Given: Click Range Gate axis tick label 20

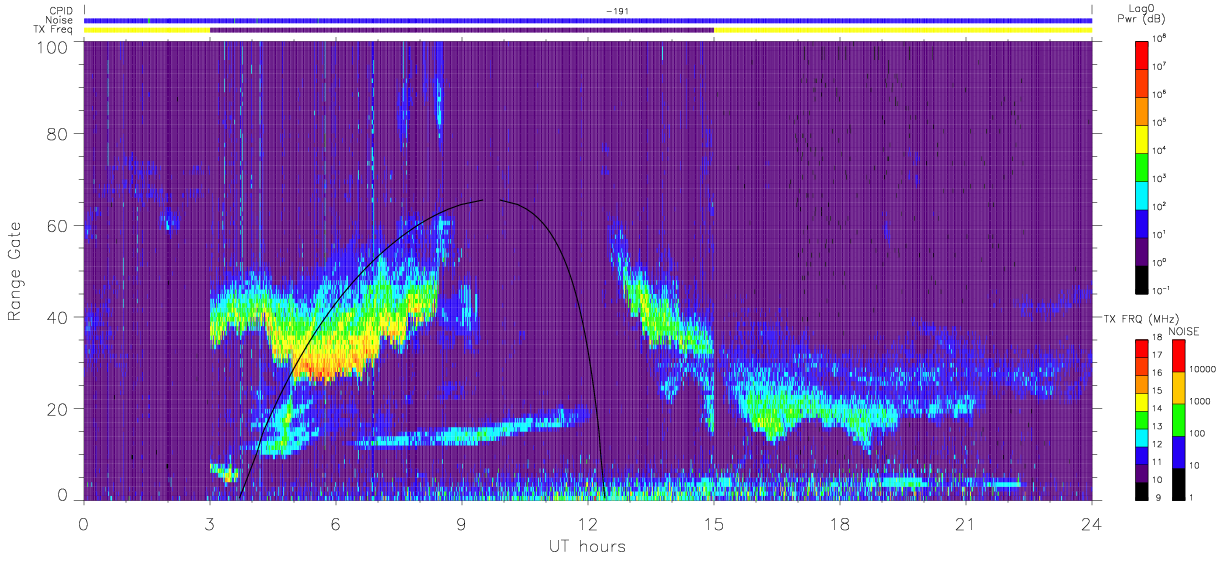Looking at the screenshot, I should tap(57, 409).
